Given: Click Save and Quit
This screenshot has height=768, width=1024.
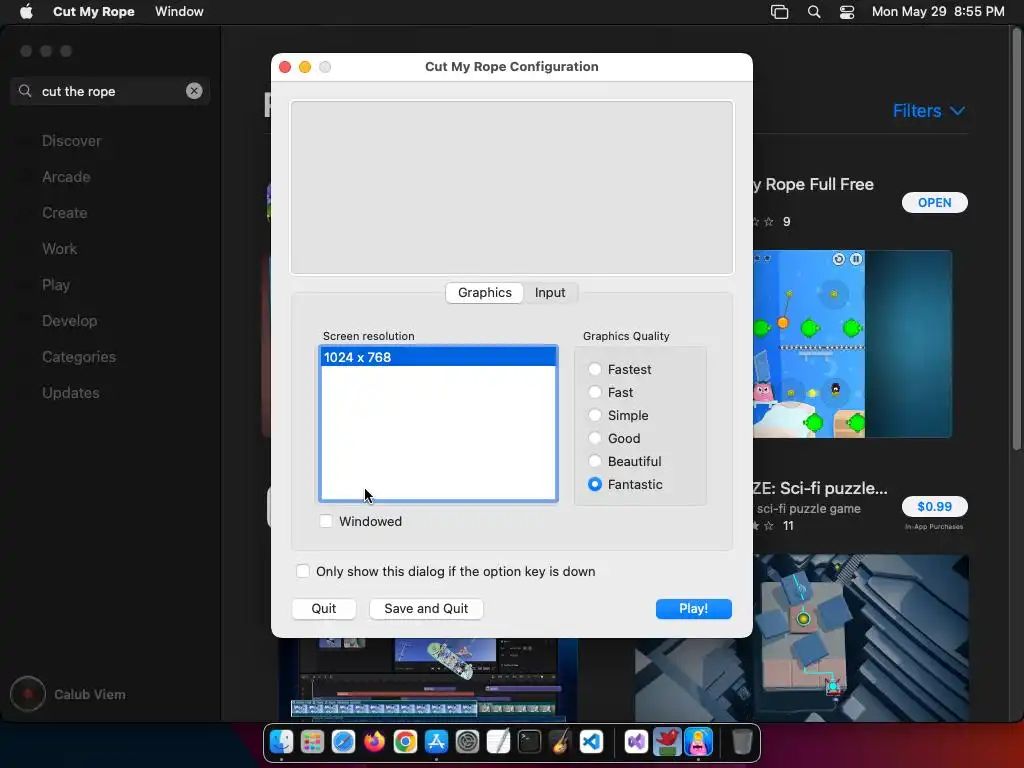Looking at the screenshot, I should click(x=426, y=609).
